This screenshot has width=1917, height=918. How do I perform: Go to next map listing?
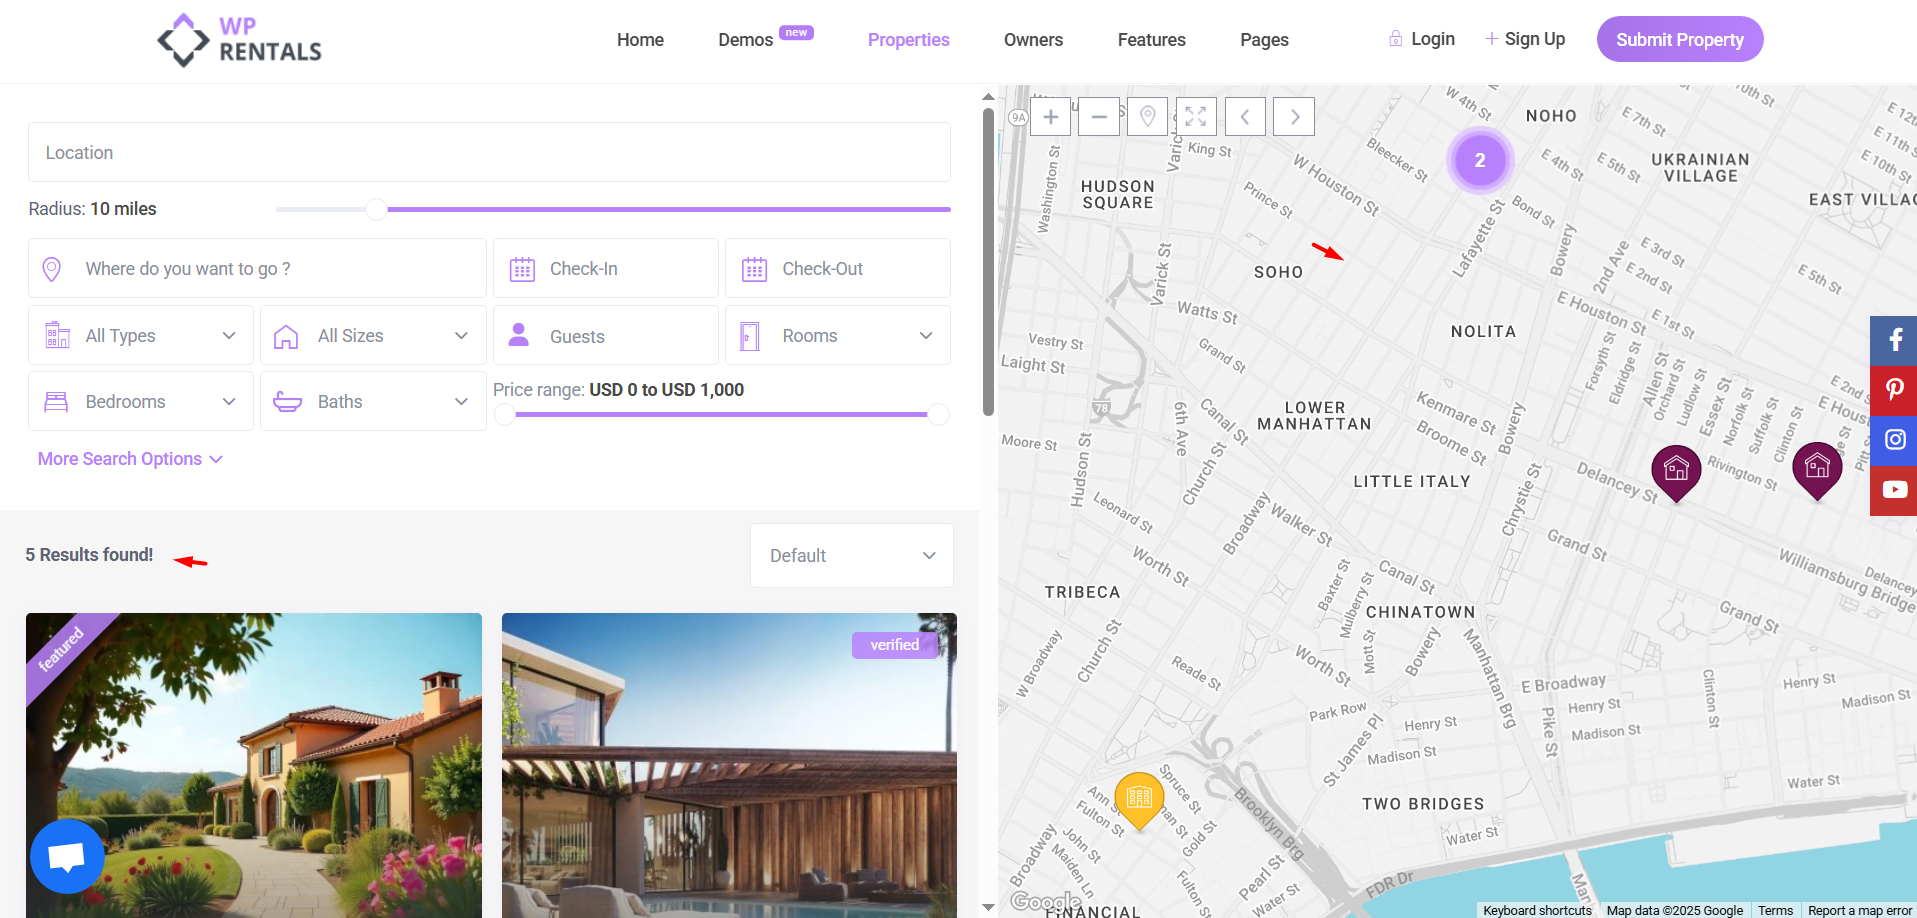point(1294,117)
